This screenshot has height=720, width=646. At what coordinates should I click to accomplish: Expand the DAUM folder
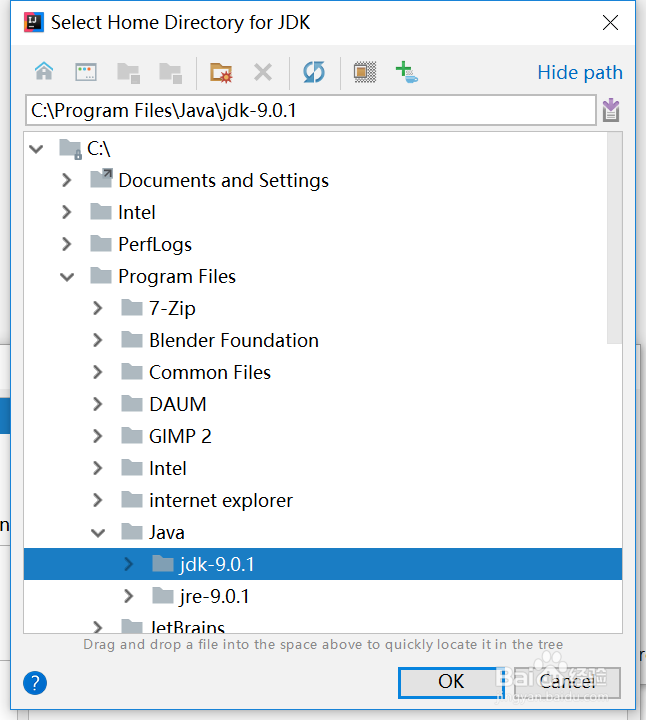[97, 404]
